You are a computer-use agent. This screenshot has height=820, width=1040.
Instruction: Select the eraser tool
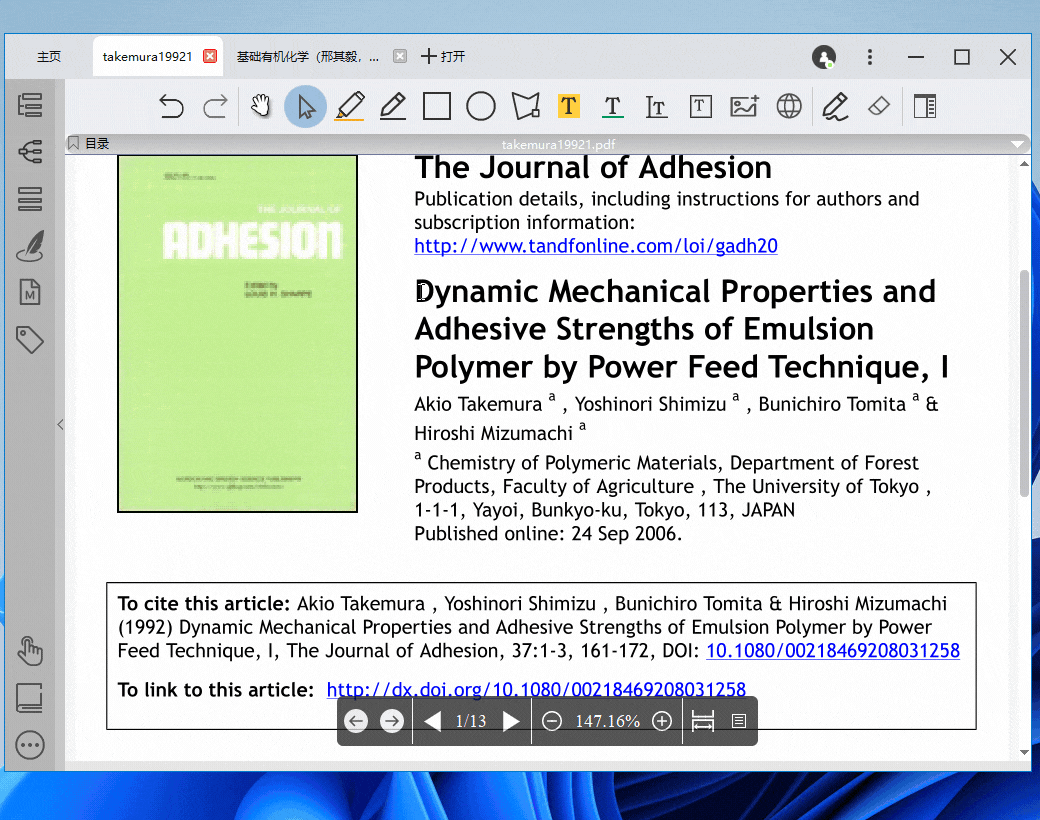pyautogui.click(x=879, y=106)
